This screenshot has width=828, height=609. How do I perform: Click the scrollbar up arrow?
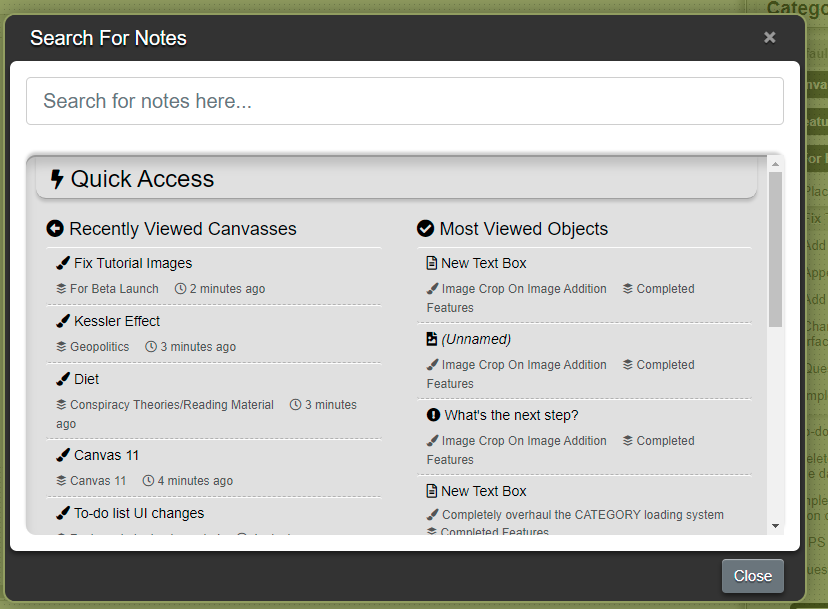pos(775,163)
